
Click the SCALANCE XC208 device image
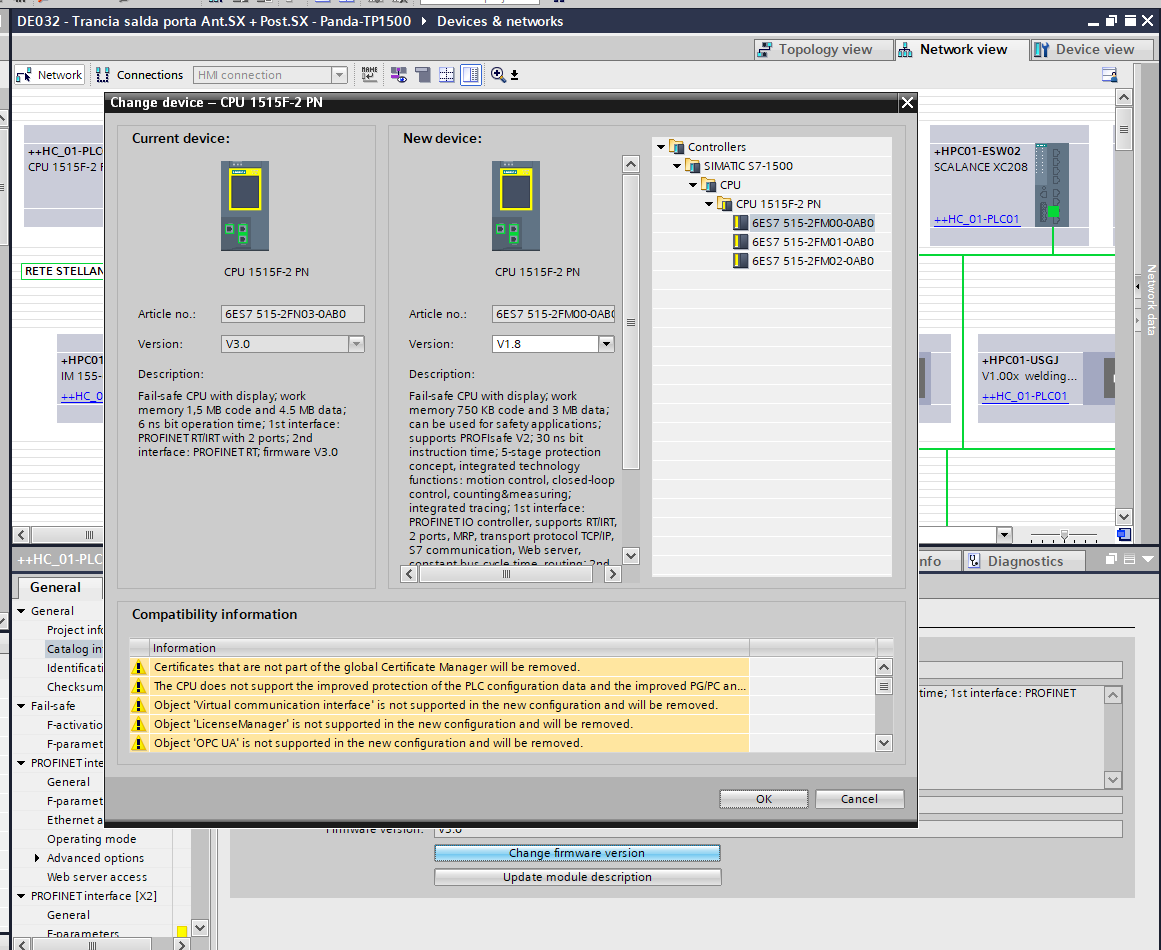[x=1051, y=183]
